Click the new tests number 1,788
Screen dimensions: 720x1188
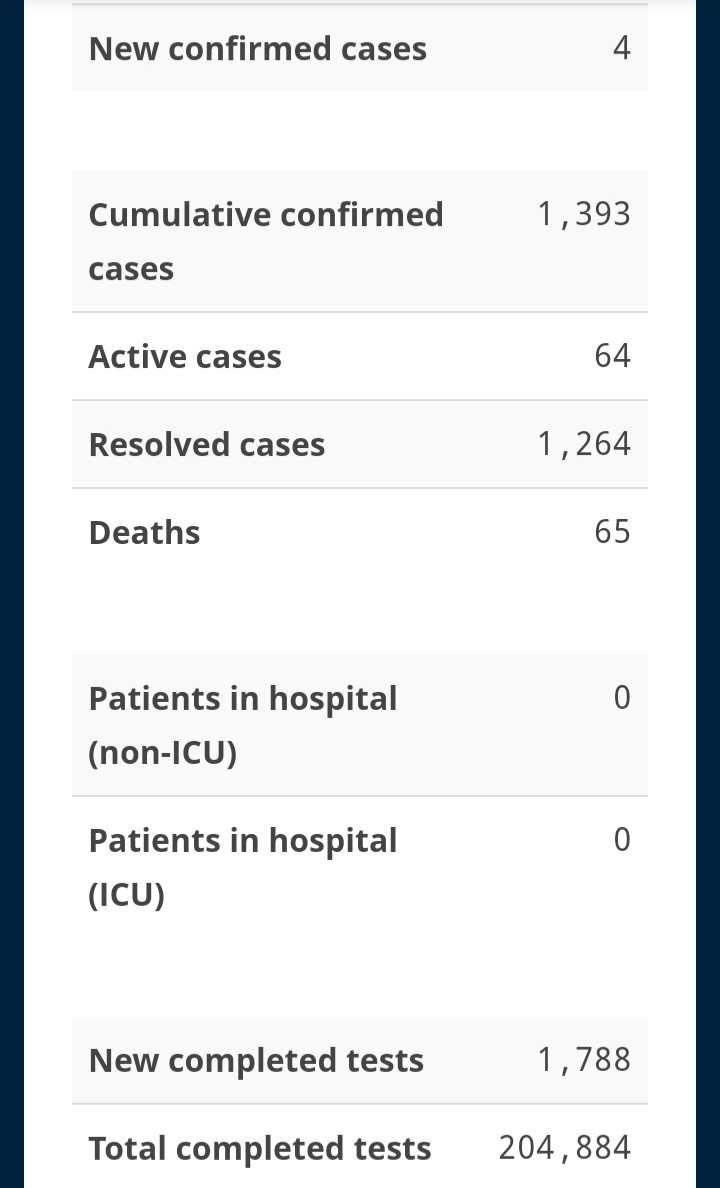tap(584, 1060)
